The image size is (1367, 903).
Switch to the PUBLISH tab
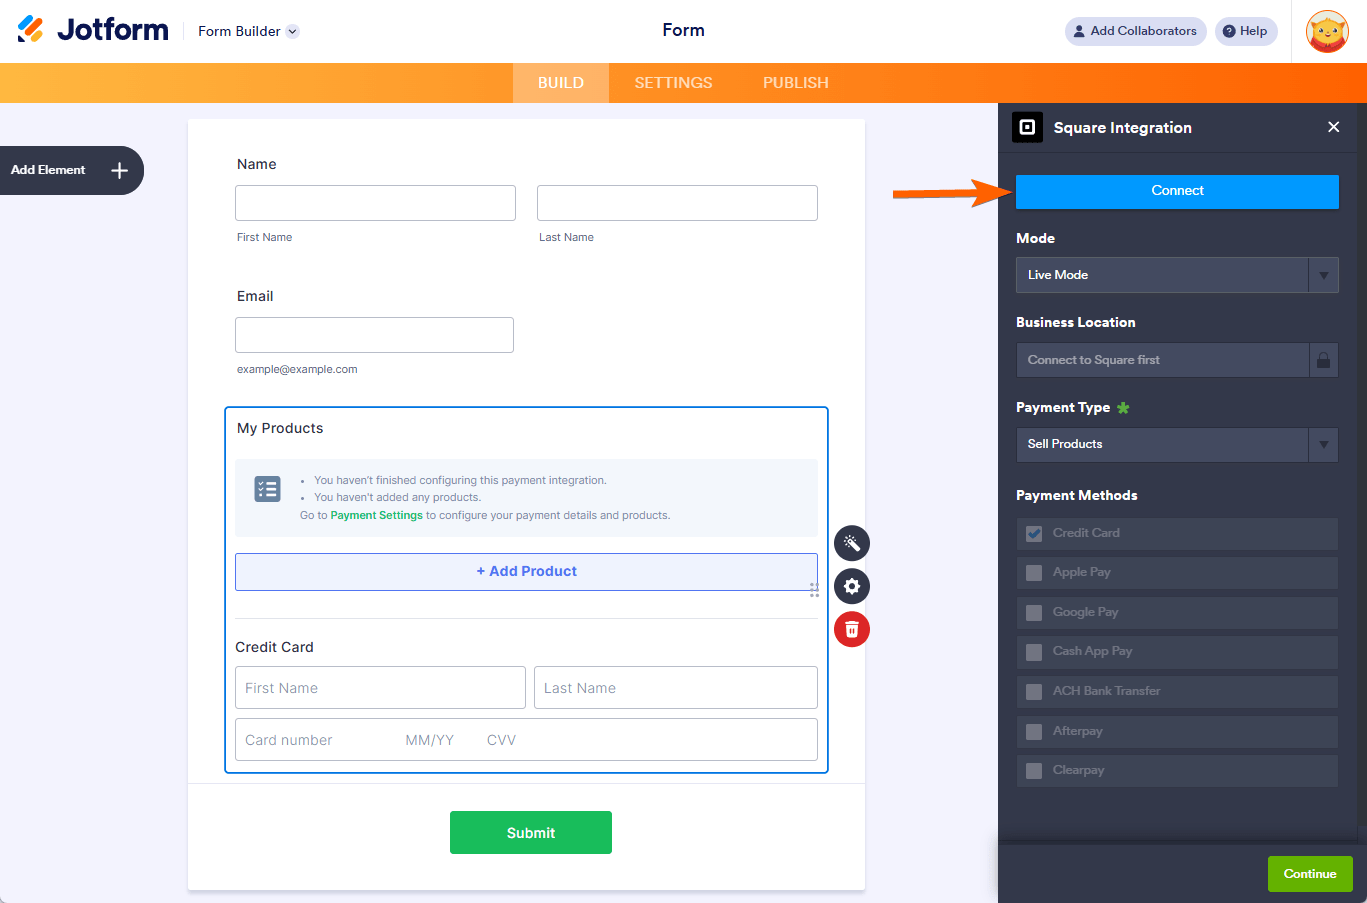pyautogui.click(x=796, y=83)
